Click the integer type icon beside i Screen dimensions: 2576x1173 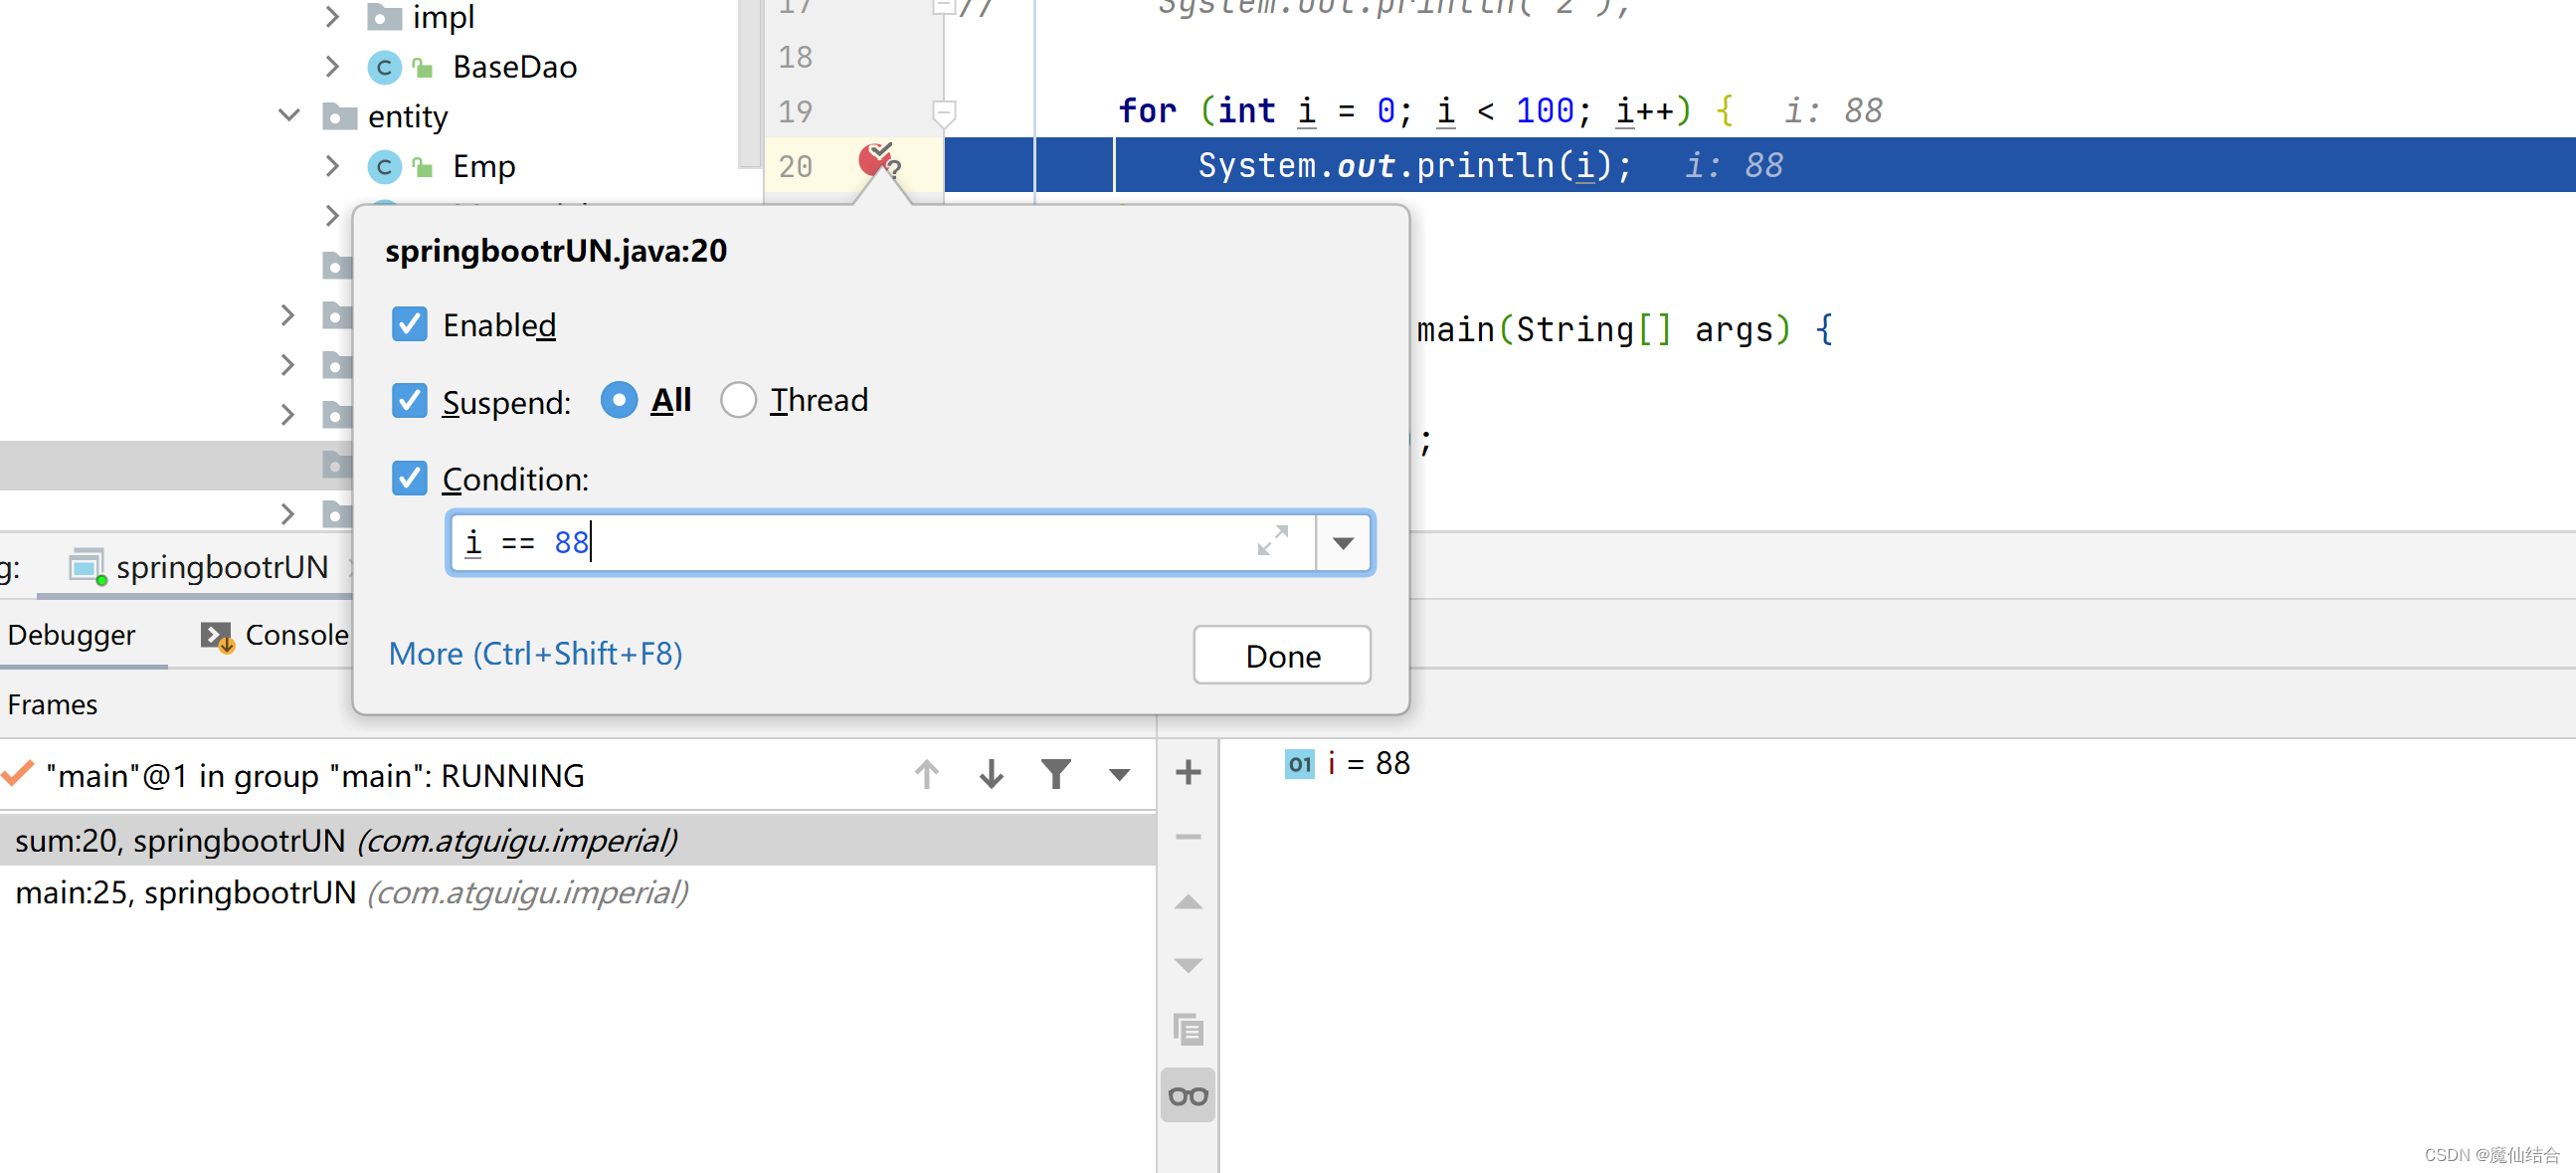pos(1299,764)
